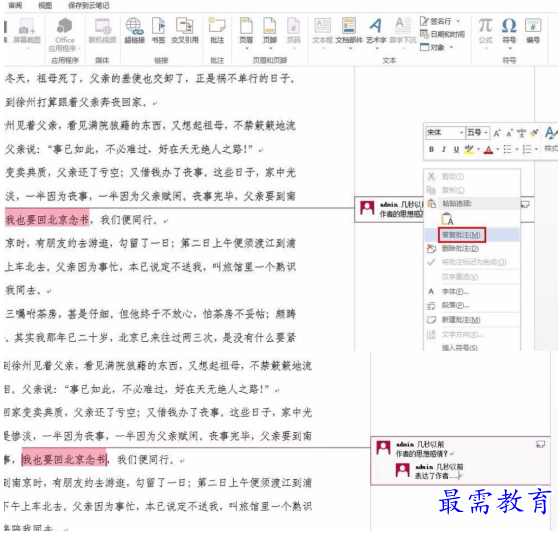Click reply icon on comment with reply 表达了作者
The height and width of the screenshot is (533, 560).
(x=540, y=444)
